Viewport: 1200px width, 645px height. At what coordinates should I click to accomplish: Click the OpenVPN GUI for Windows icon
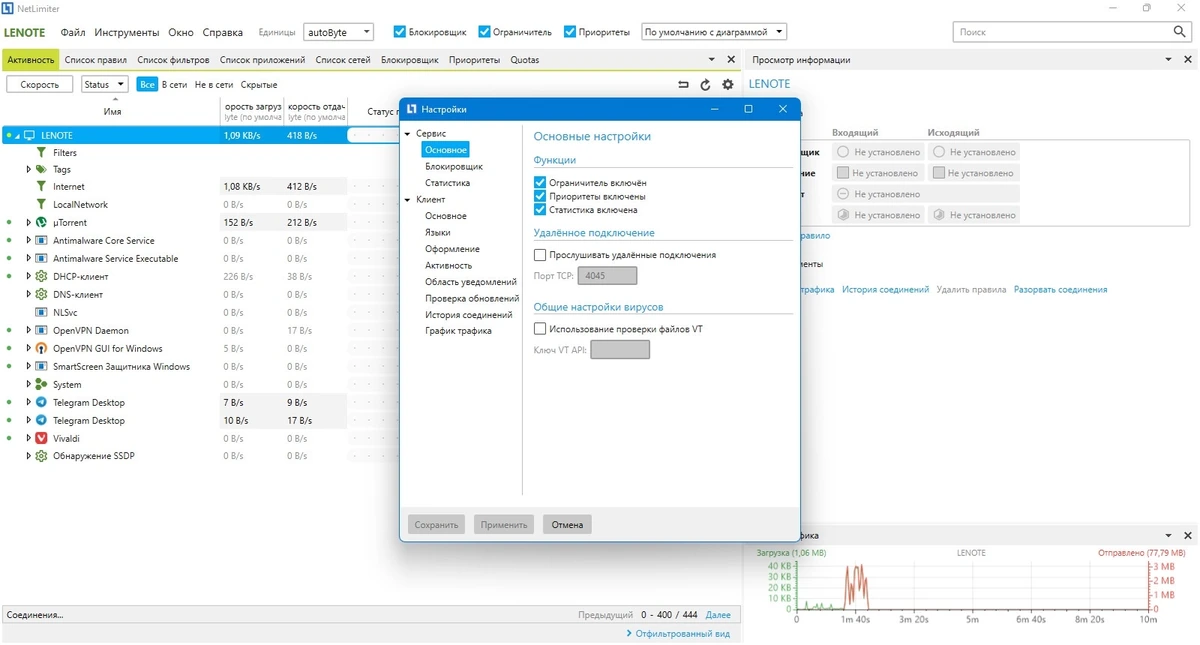41,348
